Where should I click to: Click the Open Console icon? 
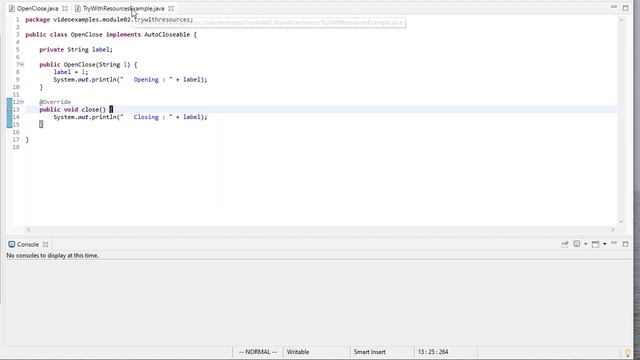596,244
